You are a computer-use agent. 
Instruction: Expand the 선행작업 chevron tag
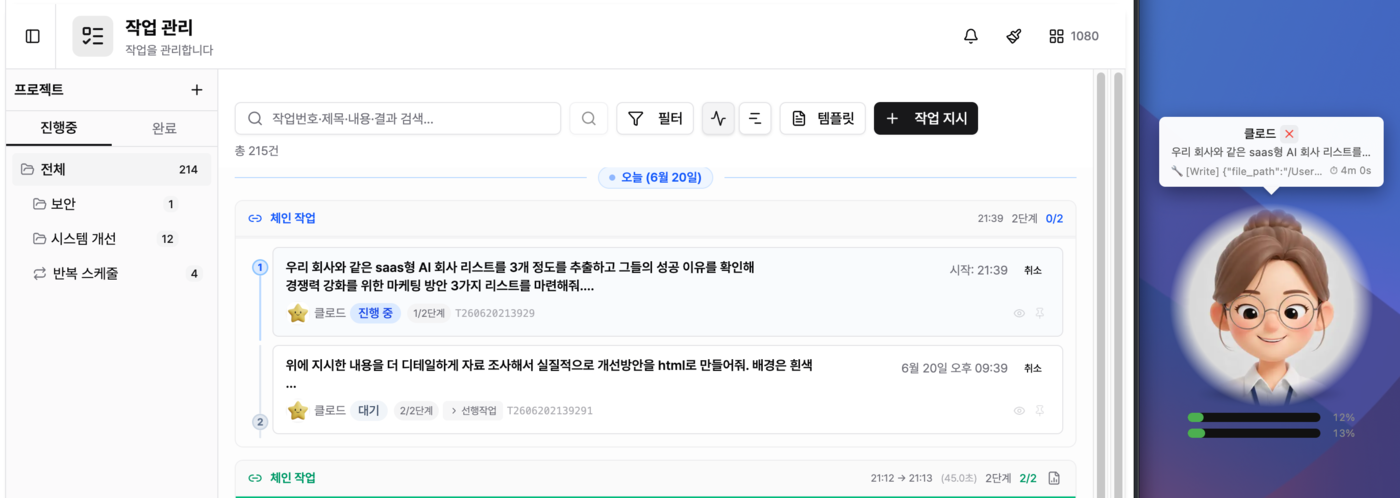pyautogui.click(x=472, y=410)
